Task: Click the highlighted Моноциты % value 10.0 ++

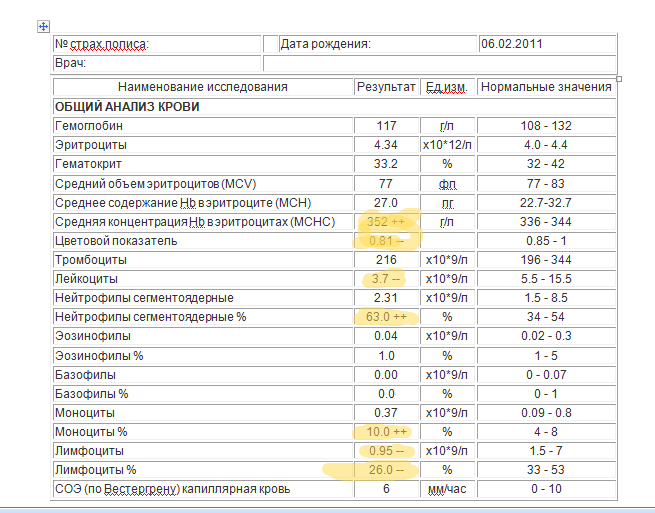Action: point(386,432)
